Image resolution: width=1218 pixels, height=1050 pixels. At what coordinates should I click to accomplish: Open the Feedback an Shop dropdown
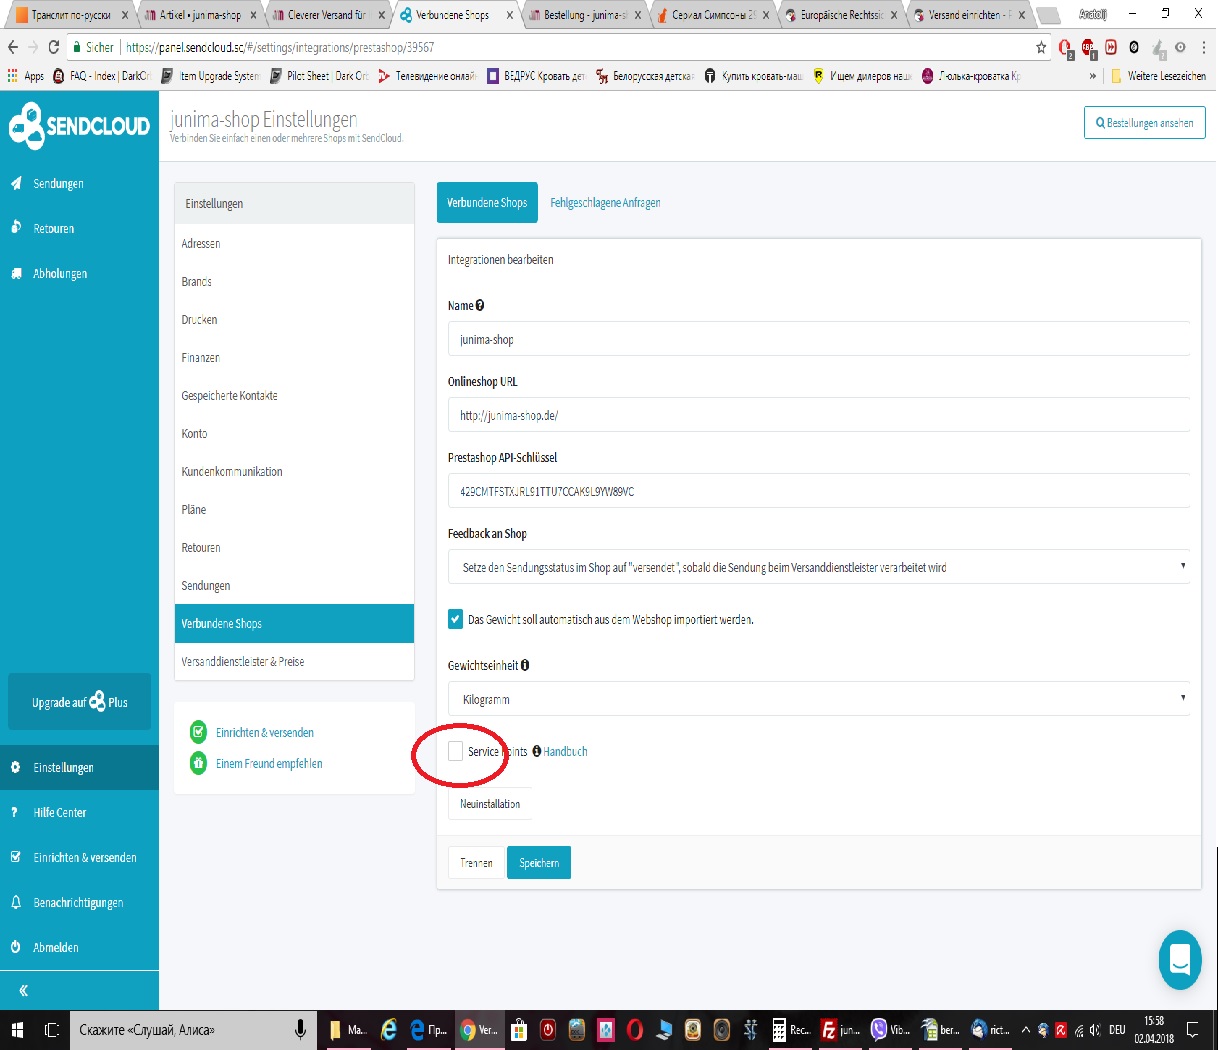point(819,568)
